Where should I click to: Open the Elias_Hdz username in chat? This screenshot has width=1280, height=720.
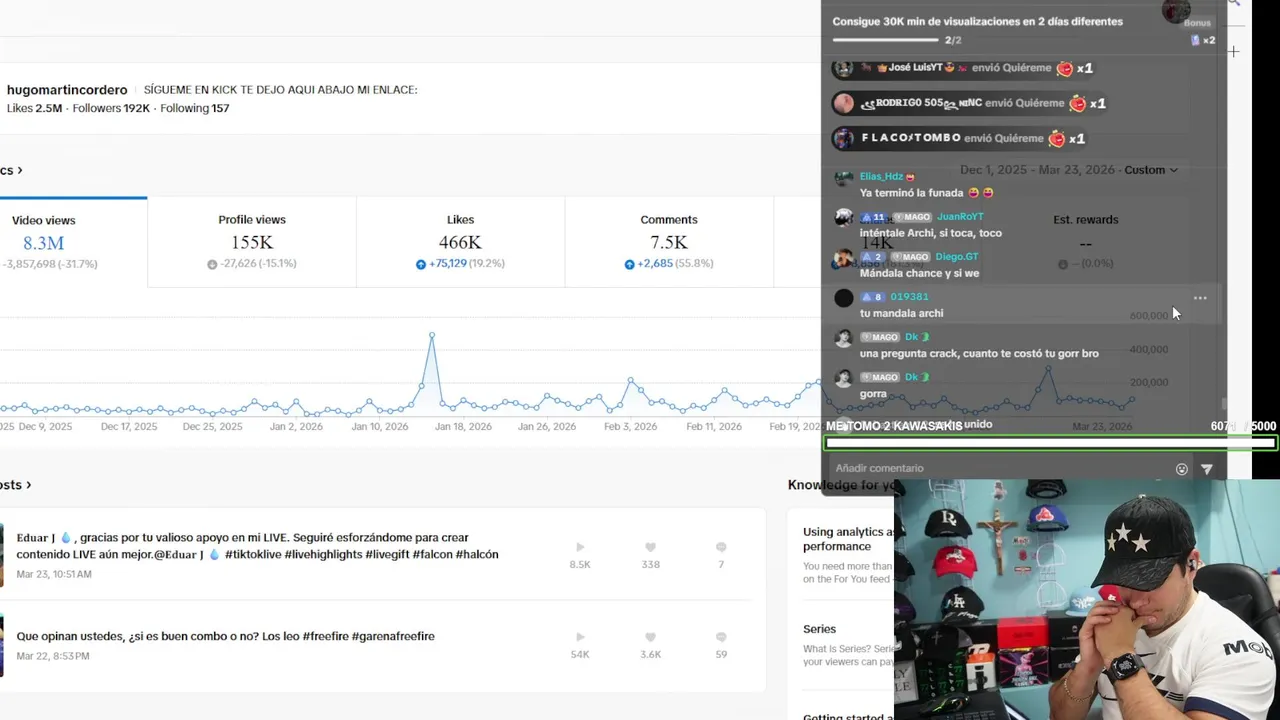click(881, 177)
